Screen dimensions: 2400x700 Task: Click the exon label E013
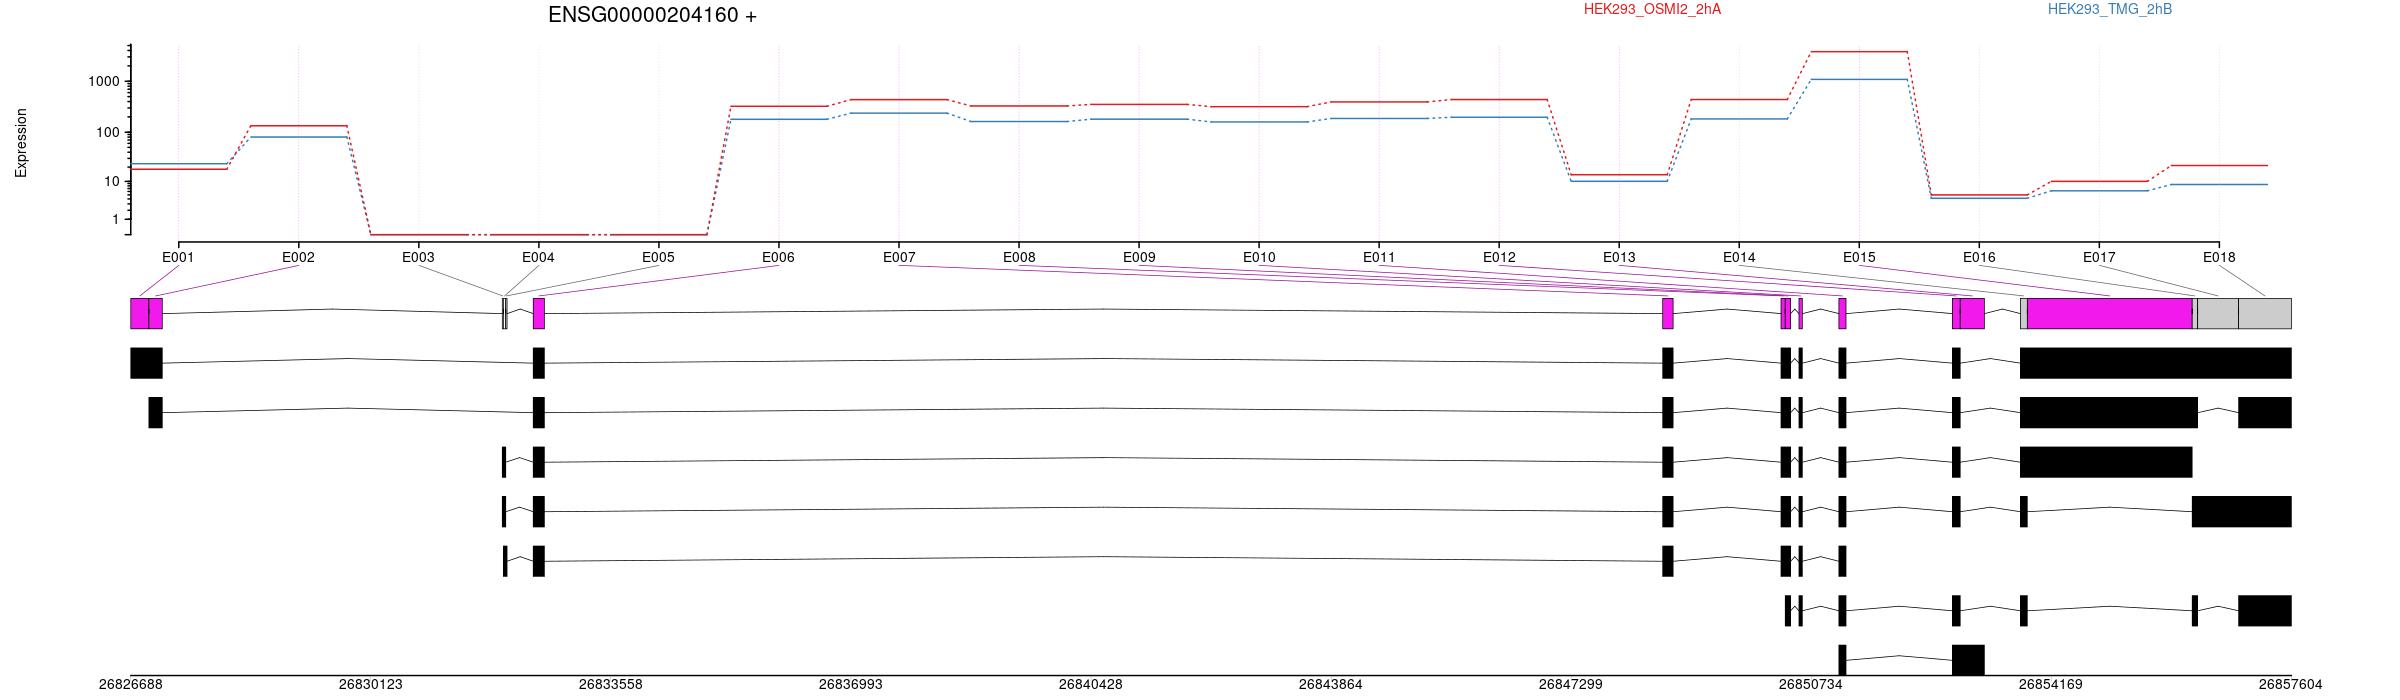tap(1619, 257)
